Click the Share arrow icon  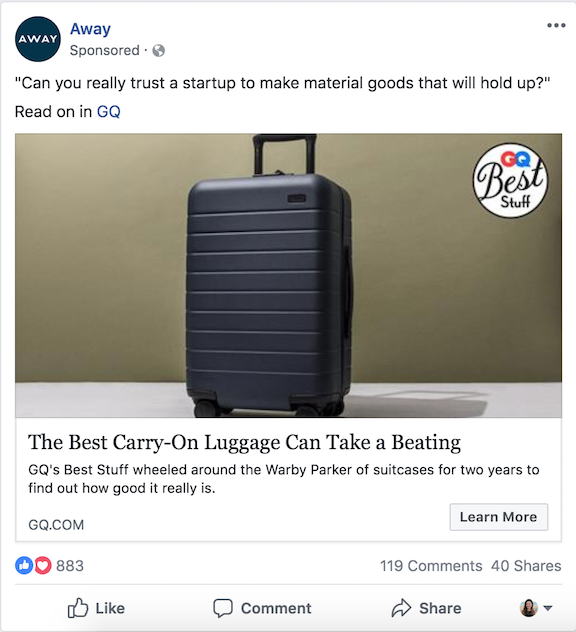(401, 608)
